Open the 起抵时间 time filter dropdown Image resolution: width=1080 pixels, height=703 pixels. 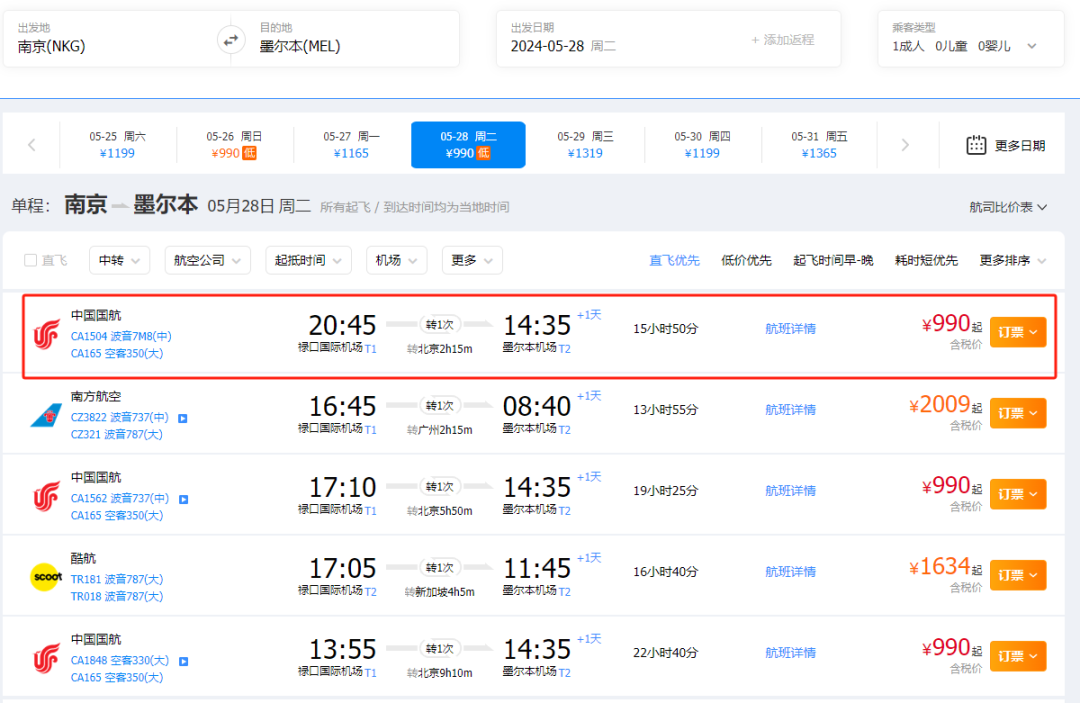[x=309, y=260]
